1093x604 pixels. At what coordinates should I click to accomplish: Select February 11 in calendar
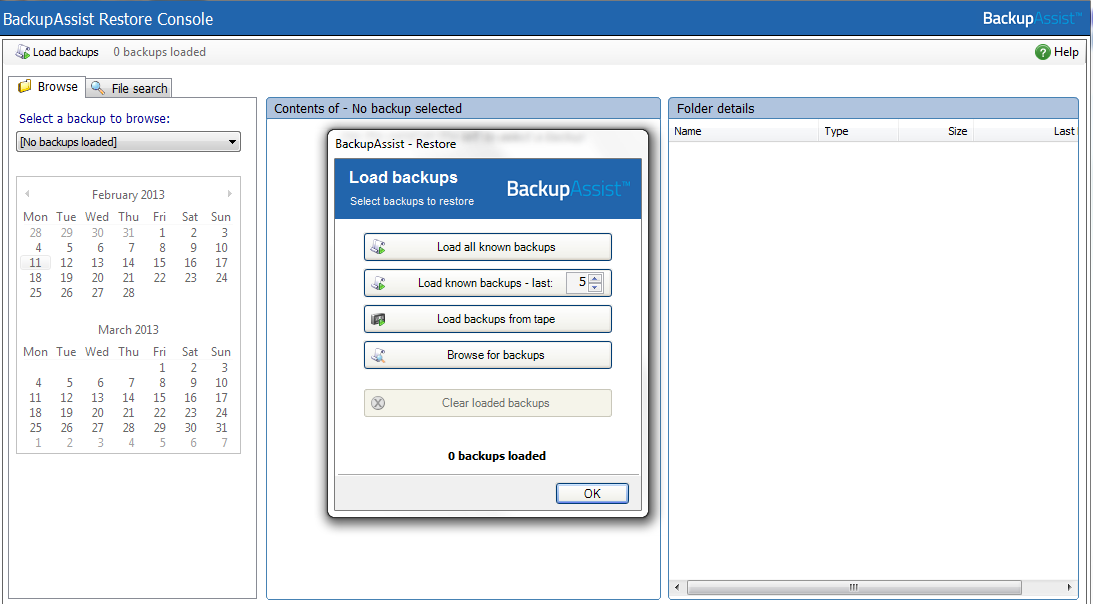tap(36, 263)
